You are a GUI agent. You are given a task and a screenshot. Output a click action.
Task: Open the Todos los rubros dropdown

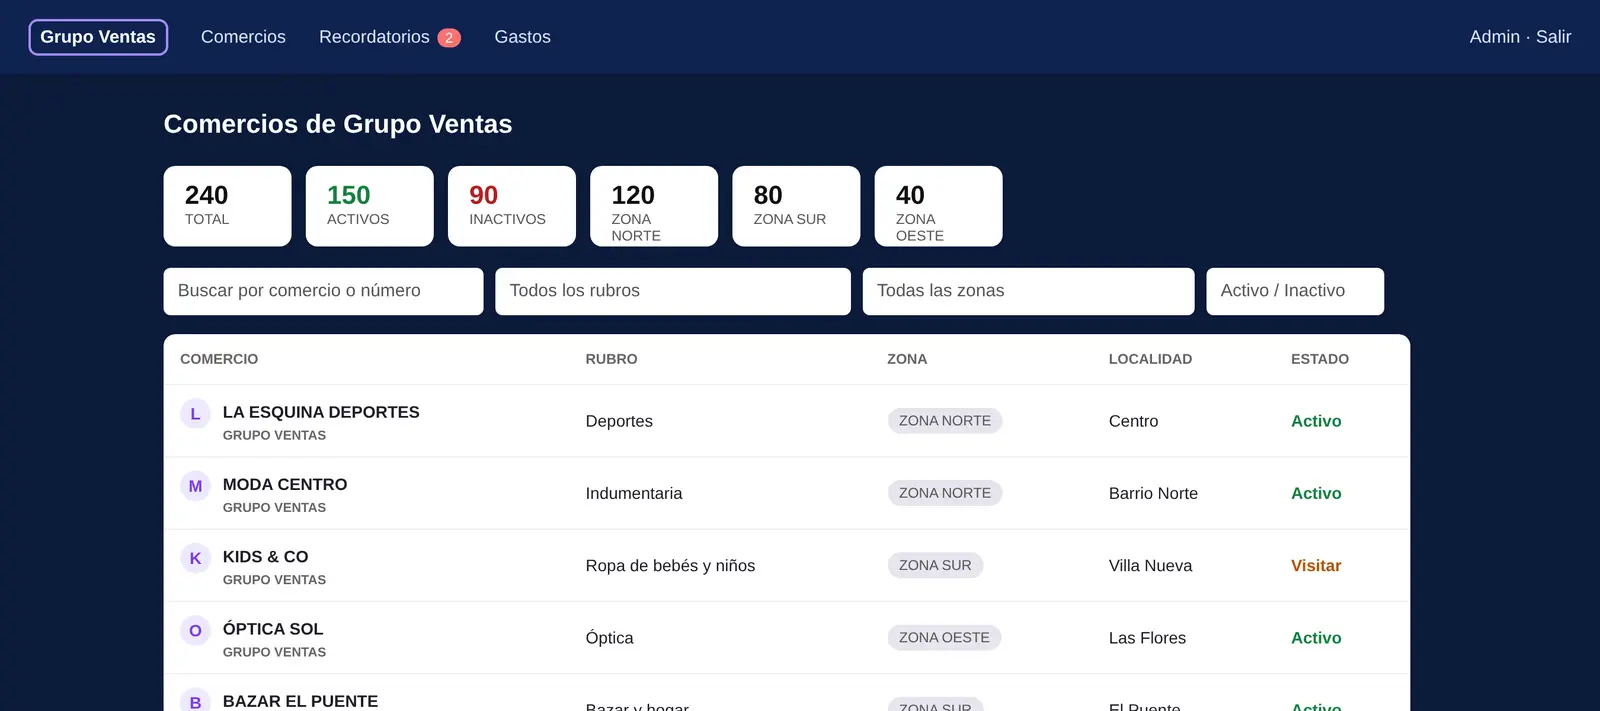[673, 291]
